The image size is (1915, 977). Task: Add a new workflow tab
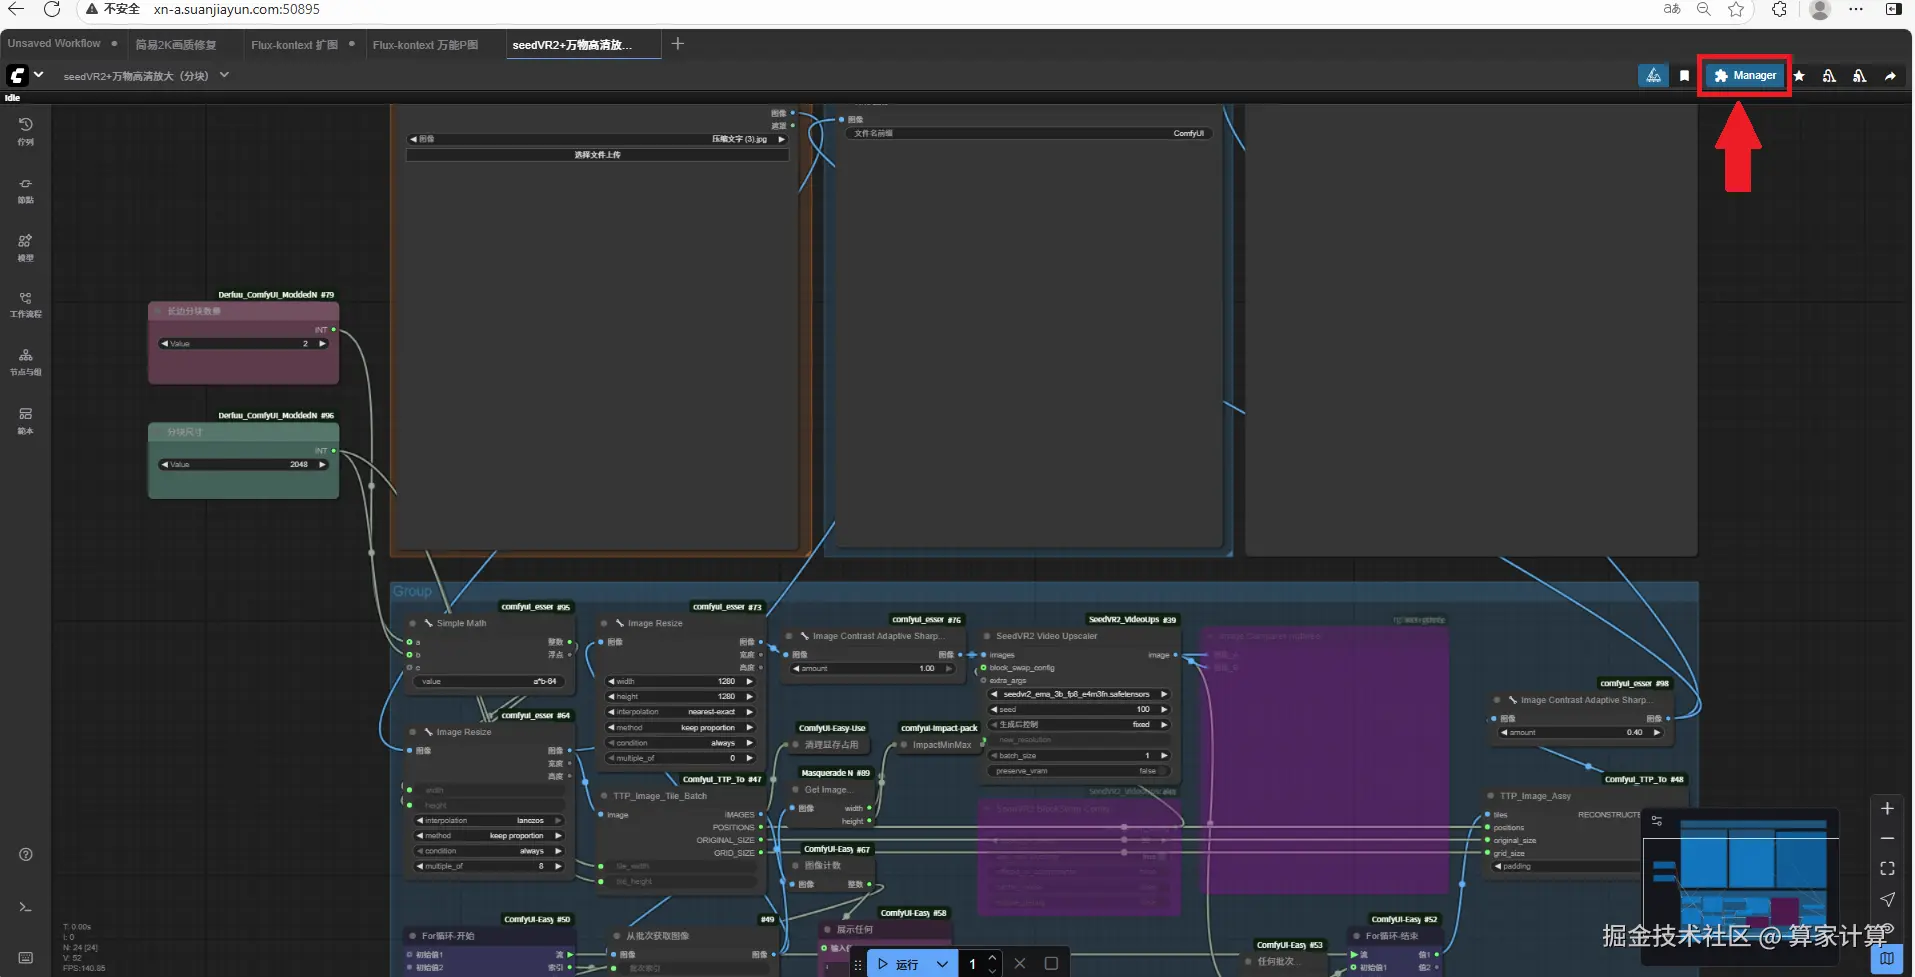[x=678, y=44]
